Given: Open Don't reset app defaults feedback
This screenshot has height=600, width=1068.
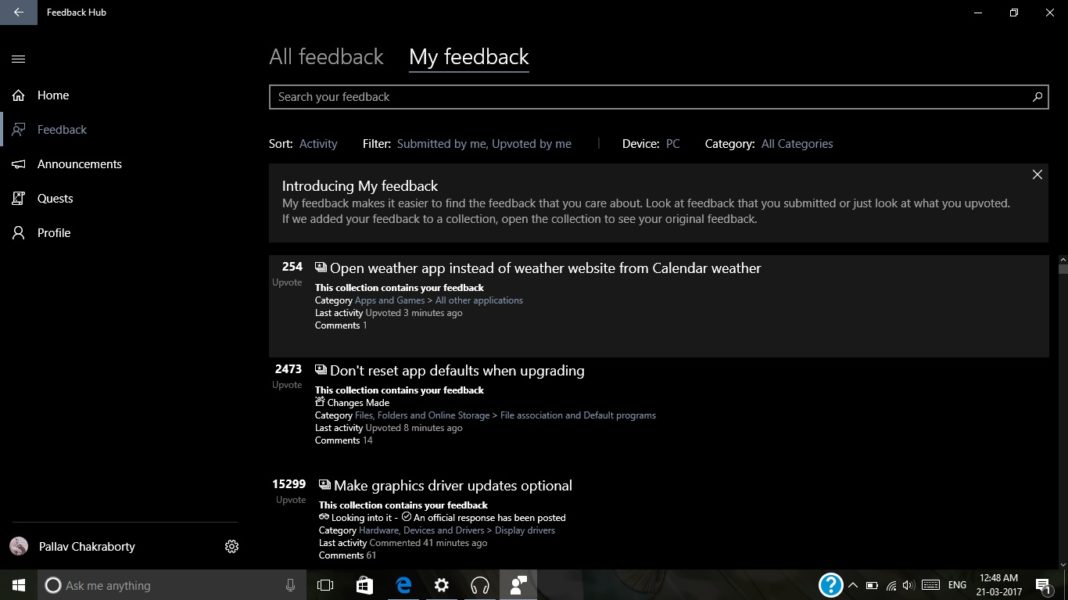Looking at the screenshot, I should [457, 370].
